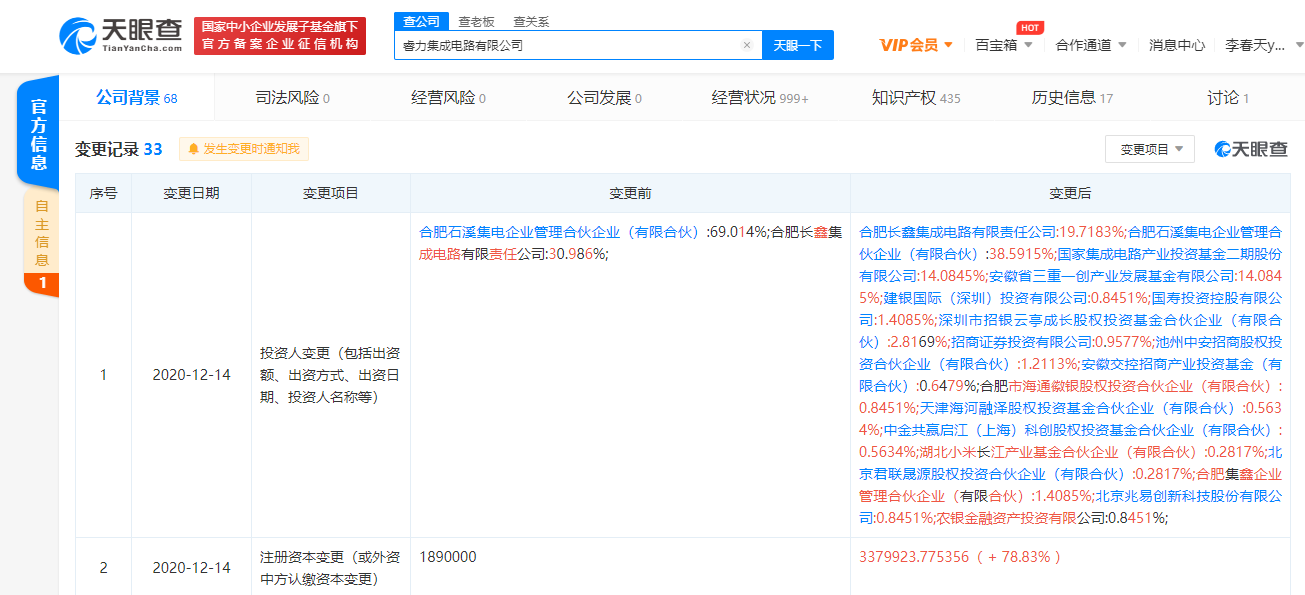Image resolution: width=1305 pixels, height=595 pixels.
Task: Open the 变更项目 filter dropdown
Action: (x=1150, y=149)
